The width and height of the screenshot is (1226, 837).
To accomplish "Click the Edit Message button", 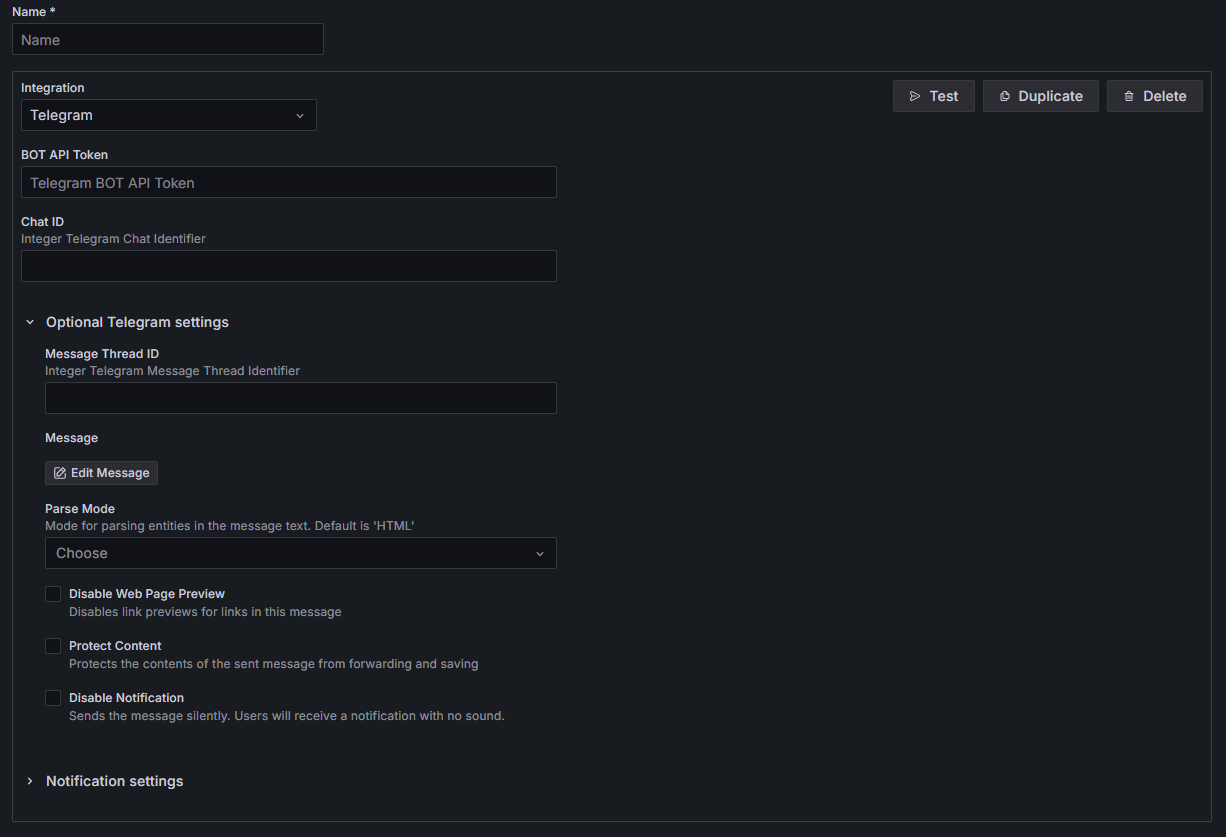I will click(101, 473).
